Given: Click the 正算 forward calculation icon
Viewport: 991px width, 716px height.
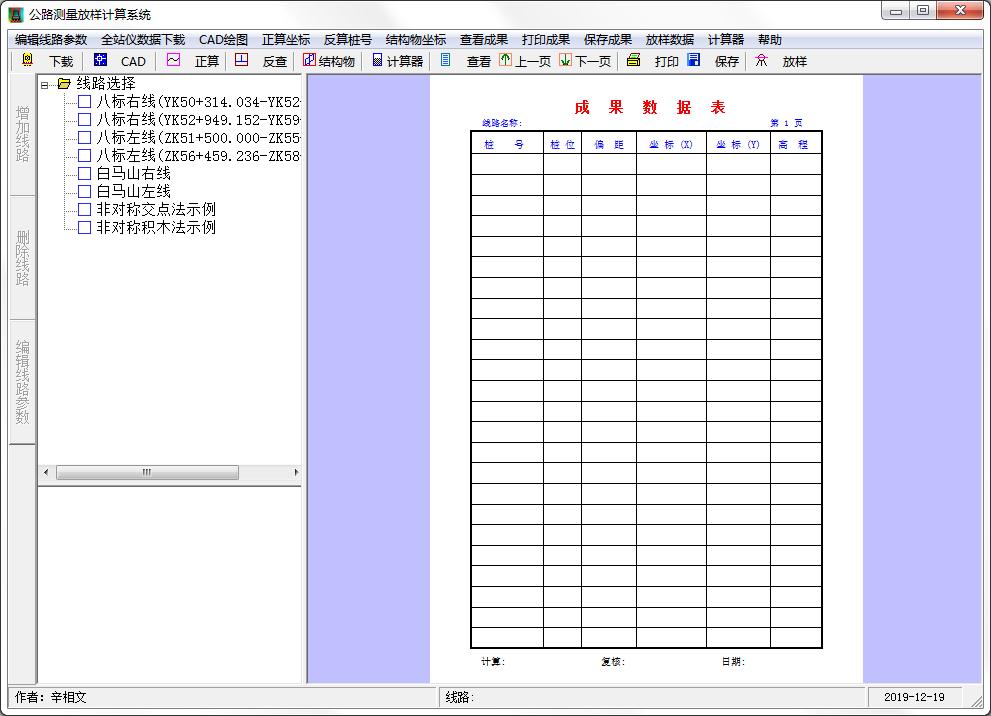Looking at the screenshot, I should click(x=173, y=61).
